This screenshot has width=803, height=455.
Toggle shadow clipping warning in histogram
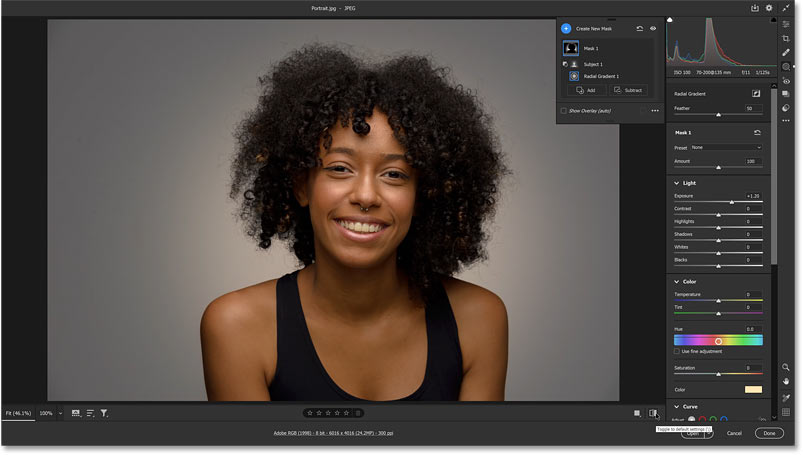(670, 20)
